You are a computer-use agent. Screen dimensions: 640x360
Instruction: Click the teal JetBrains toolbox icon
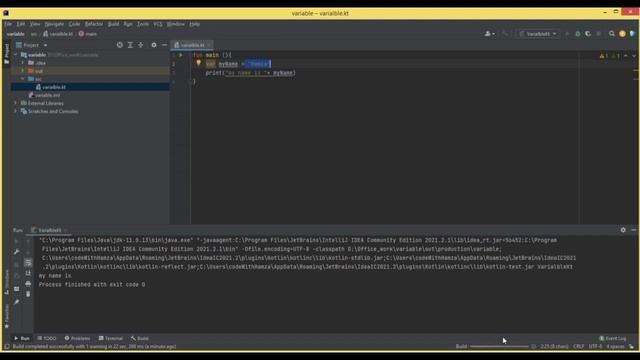point(632,34)
